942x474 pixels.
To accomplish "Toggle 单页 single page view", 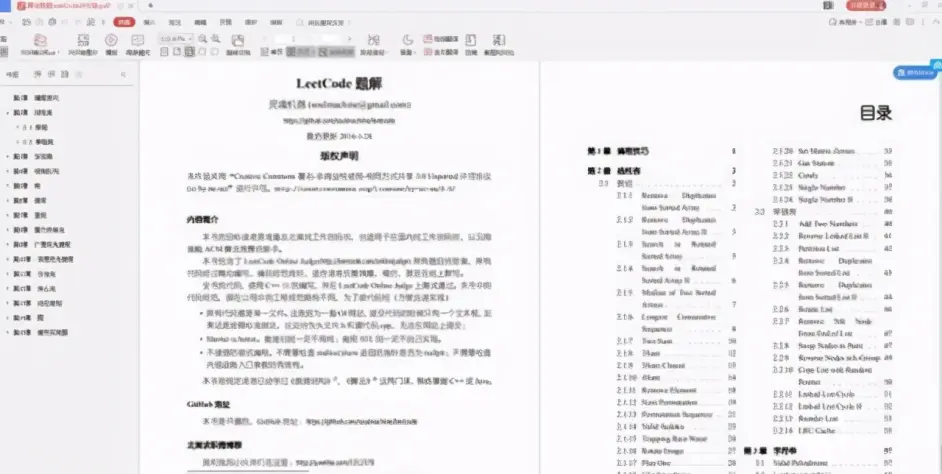I will (x=272, y=52).
